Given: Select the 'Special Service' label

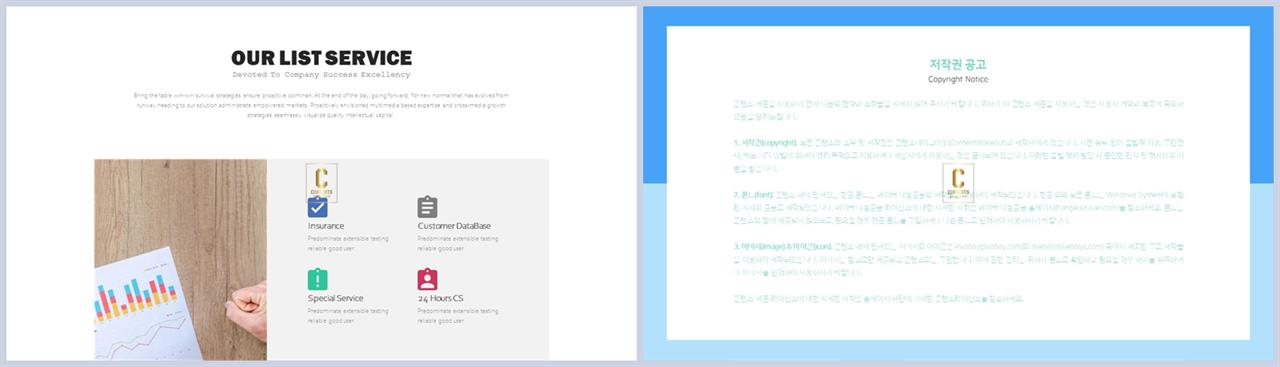Looking at the screenshot, I should [335, 298].
